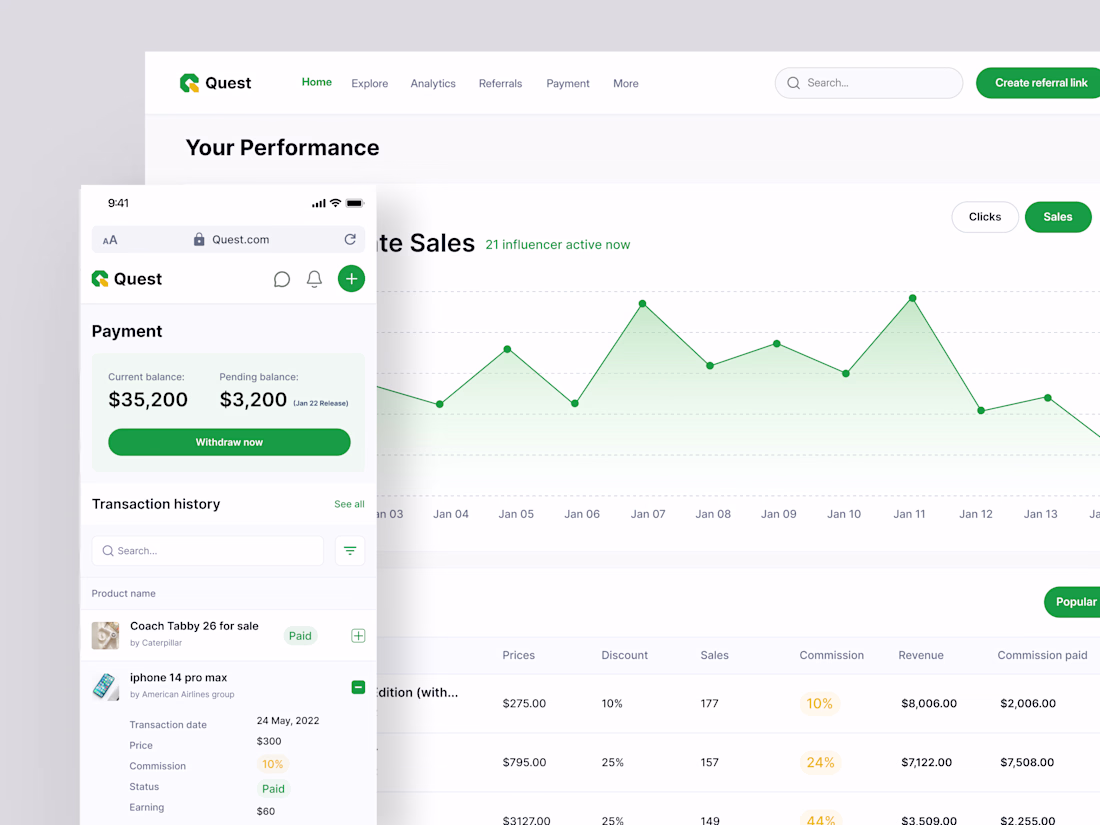Image resolution: width=1100 pixels, height=825 pixels.
Task: Click the lock icon beside Quest.com
Action: coord(199,239)
